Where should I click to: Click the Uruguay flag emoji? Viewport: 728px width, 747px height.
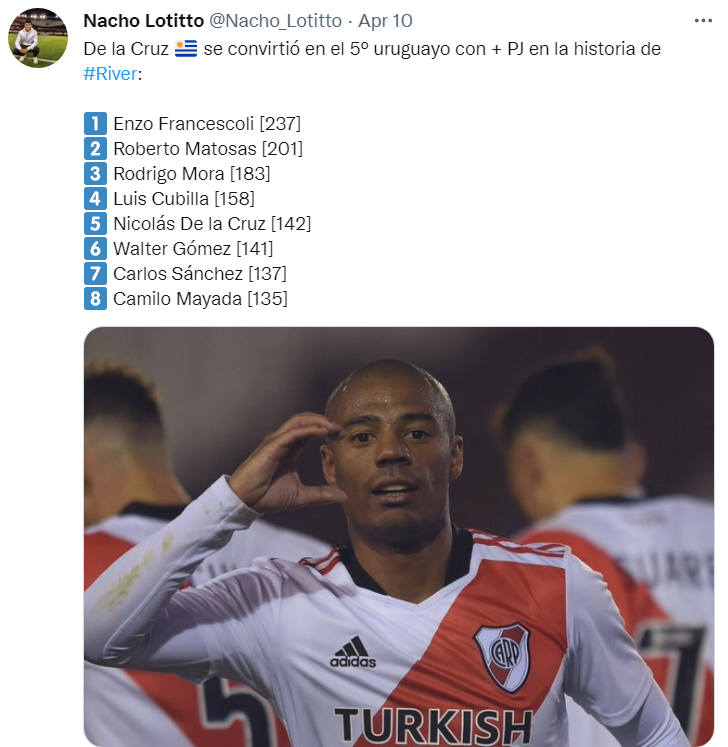(186, 49)
